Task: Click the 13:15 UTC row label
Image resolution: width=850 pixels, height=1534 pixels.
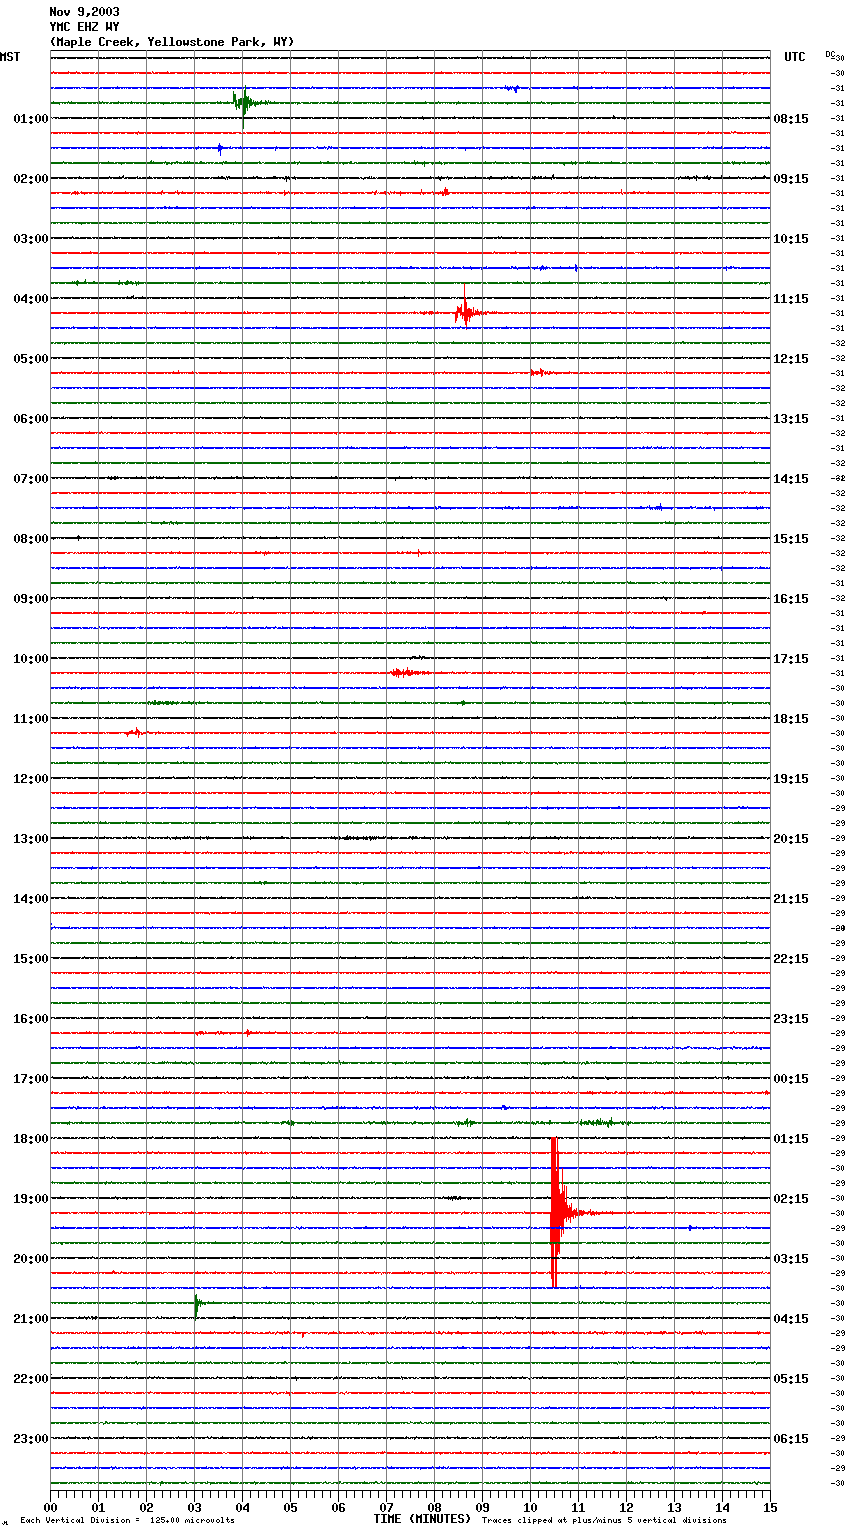Action: coord(791,419)
